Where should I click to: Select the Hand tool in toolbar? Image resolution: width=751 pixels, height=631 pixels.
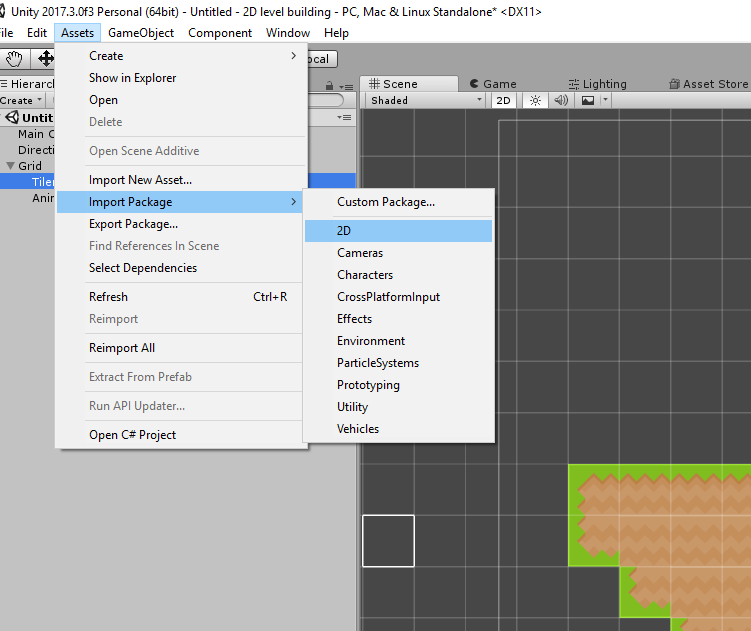[14, 59]
